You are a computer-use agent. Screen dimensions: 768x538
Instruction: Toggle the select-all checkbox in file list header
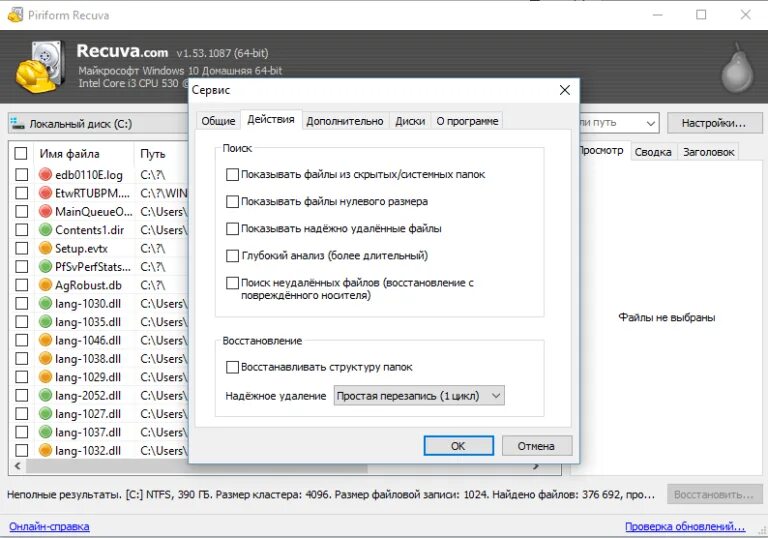(x=21, y=153)
